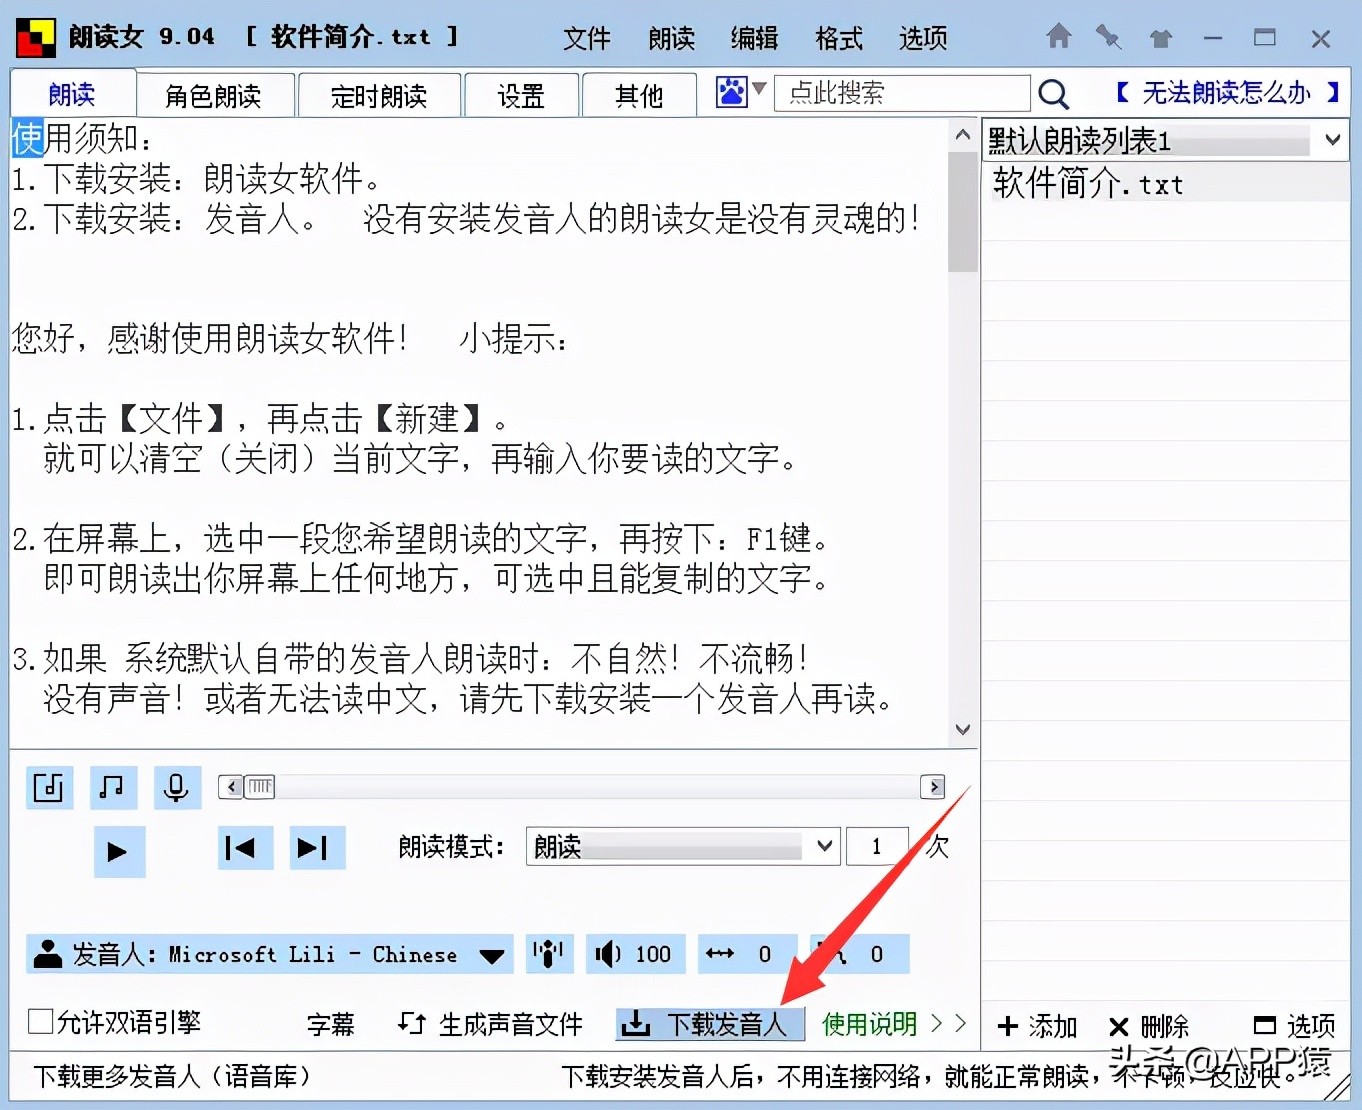The width and height of the screenshot is (1362, 1110).
Task: Skip to the next item button
Action: (316, 848)
